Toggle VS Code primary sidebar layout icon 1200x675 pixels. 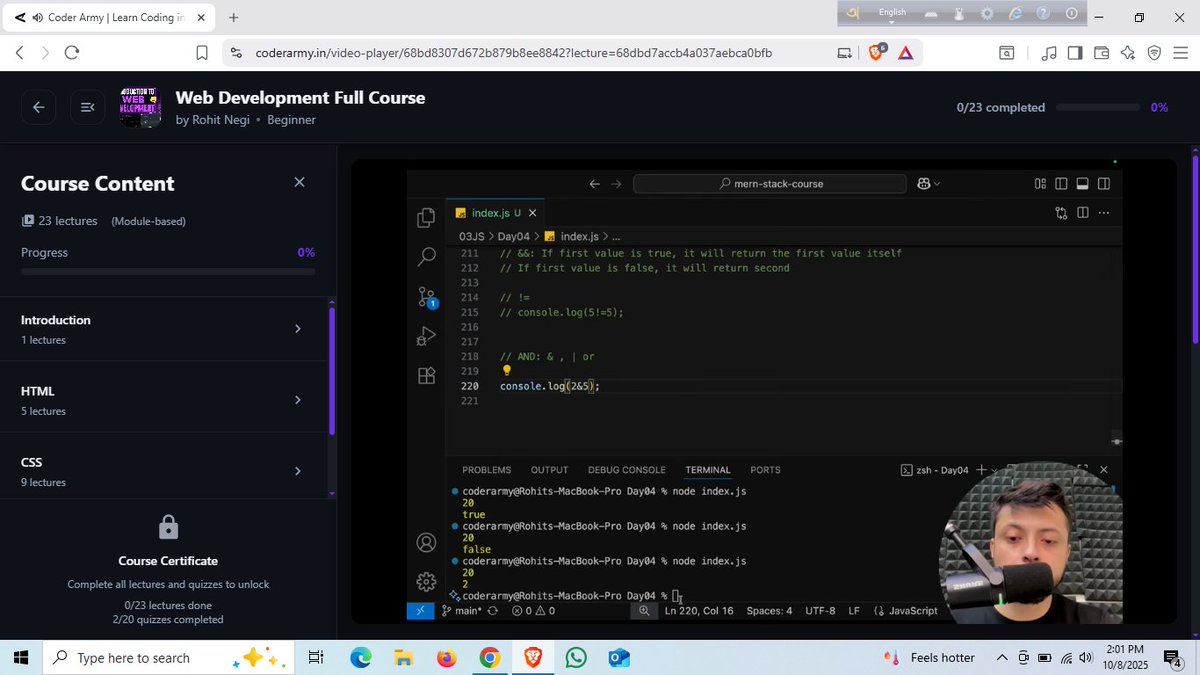point(1061,184)
